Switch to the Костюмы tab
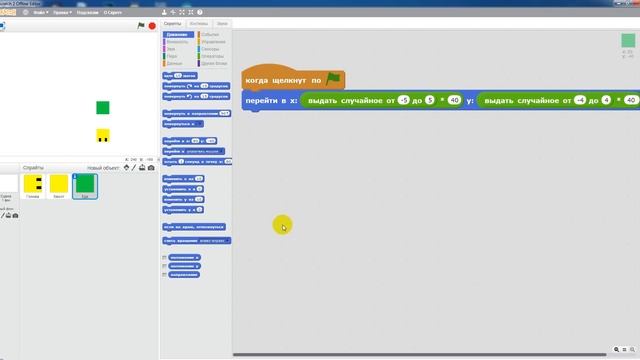640x360 pixels. coord(199,24)
